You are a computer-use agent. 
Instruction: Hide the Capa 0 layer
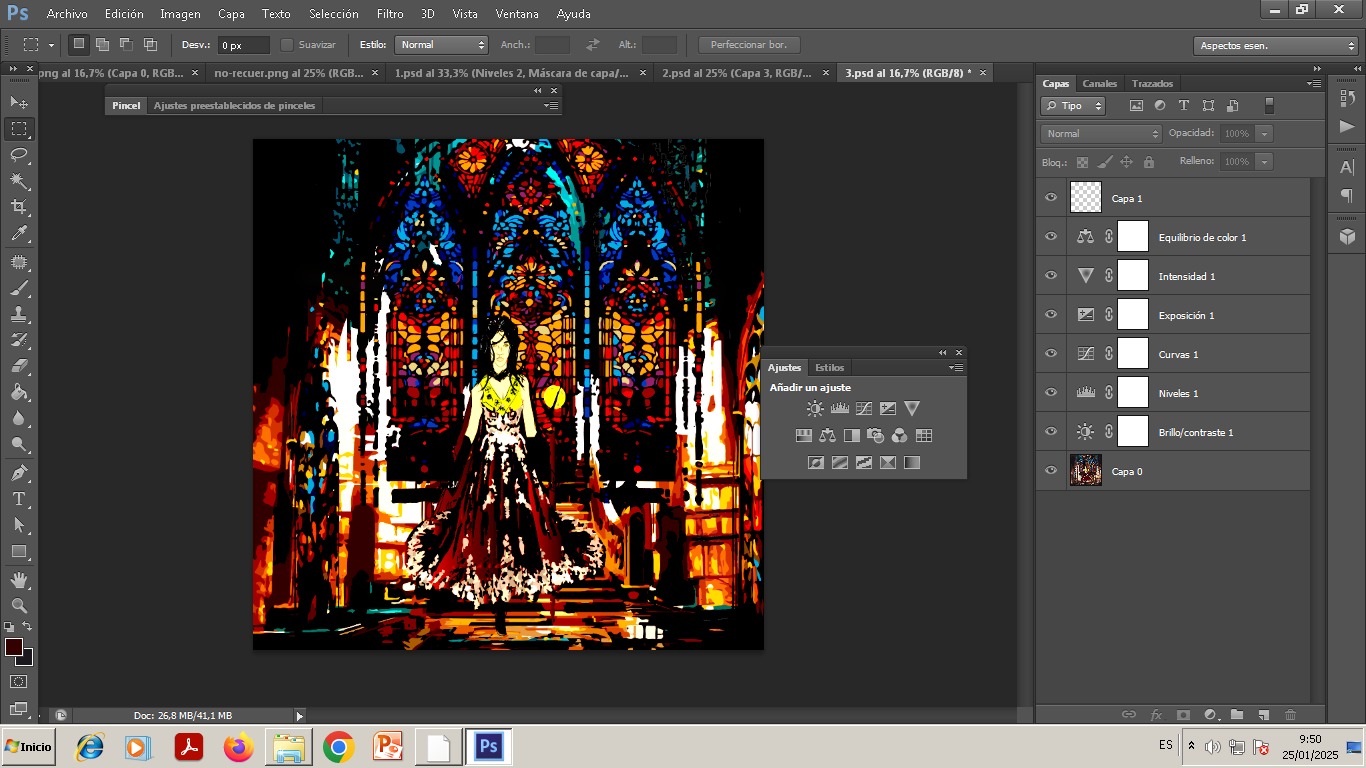[1051, 471]
